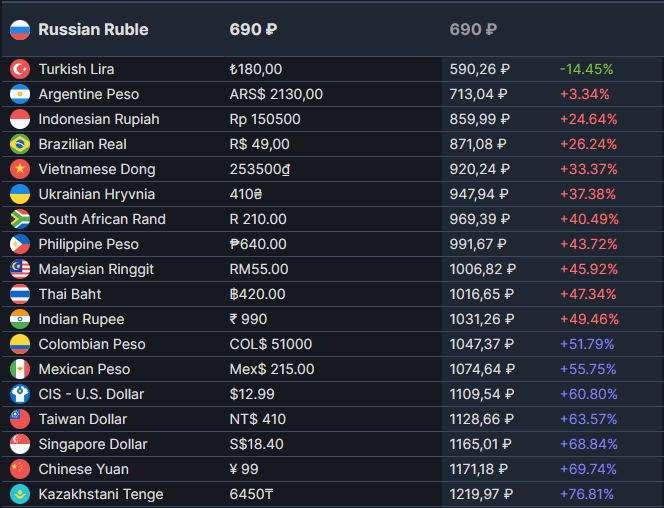Select the -14.45% Turkish Lira difference
The image size is (664, 508).
(587, 69)
